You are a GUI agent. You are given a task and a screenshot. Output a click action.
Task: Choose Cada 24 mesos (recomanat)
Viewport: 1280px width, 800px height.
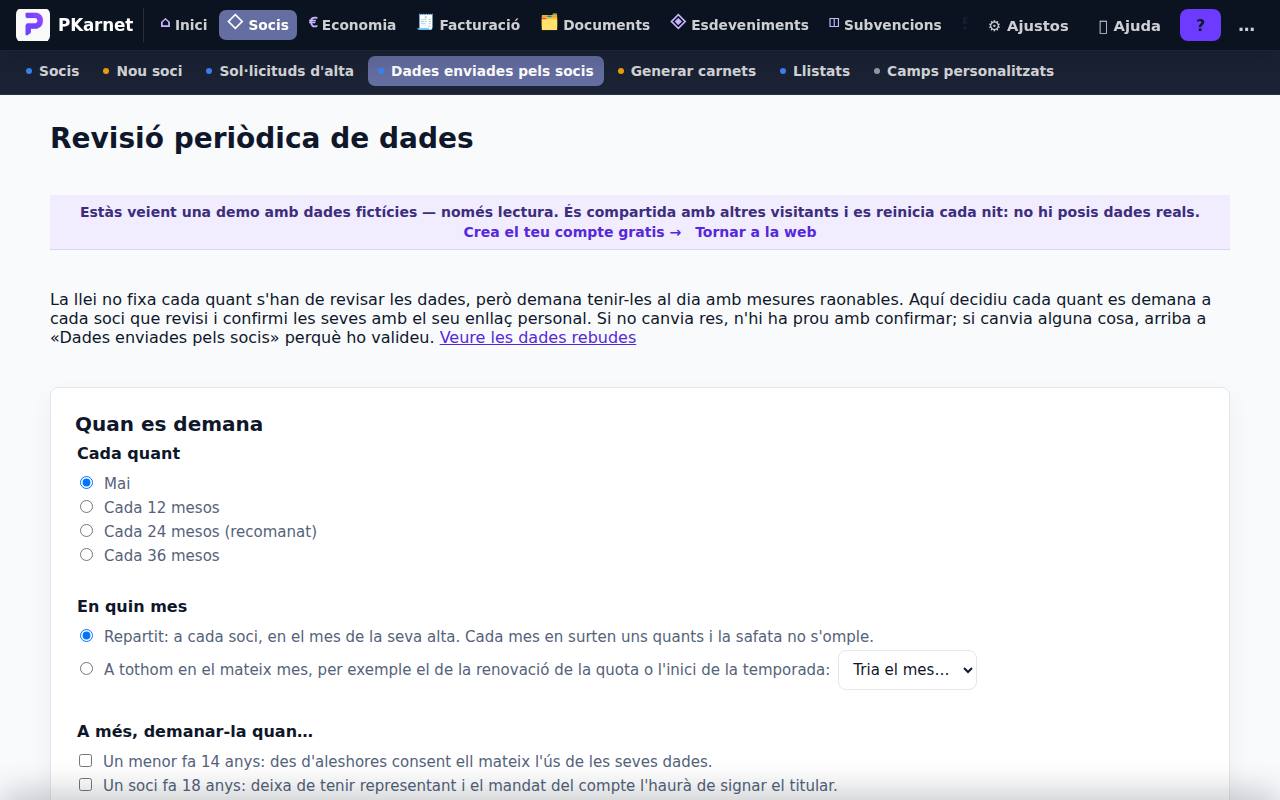pyautogui.click(x=86, y=531)
